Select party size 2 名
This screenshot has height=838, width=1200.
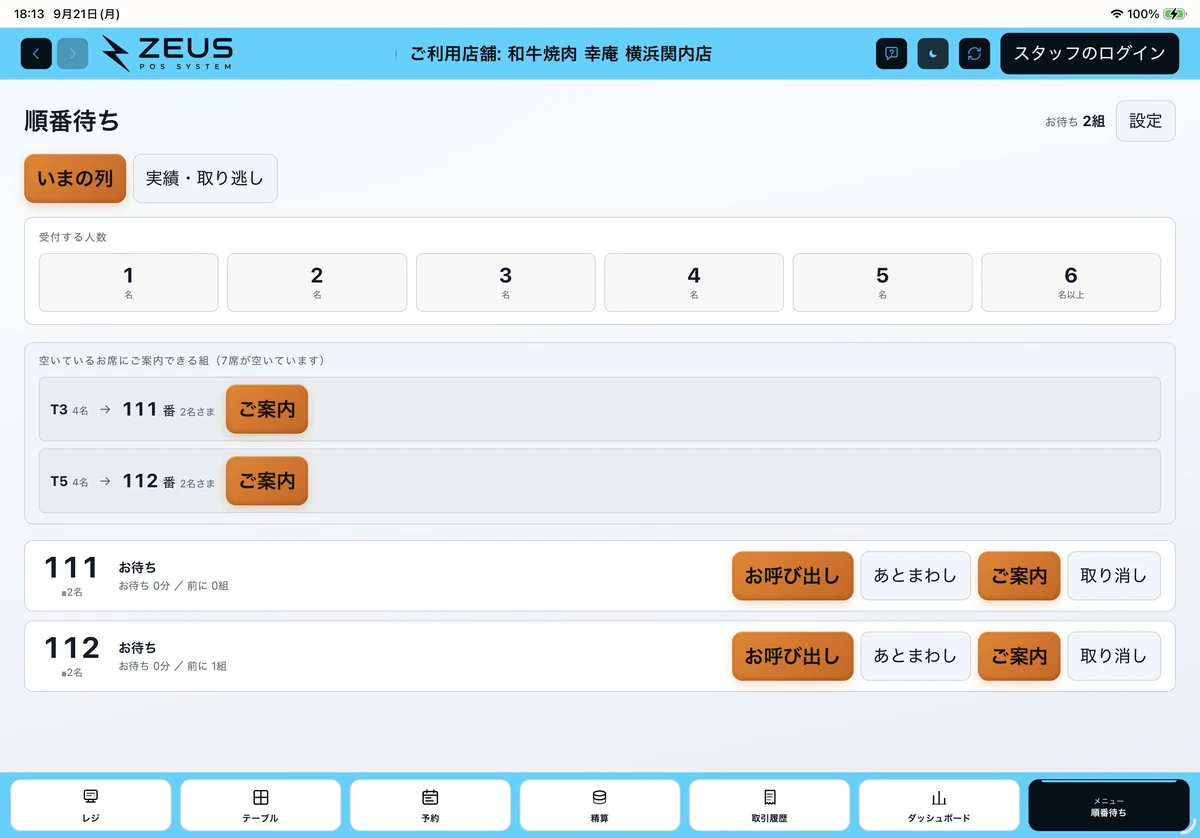point(317,283)
